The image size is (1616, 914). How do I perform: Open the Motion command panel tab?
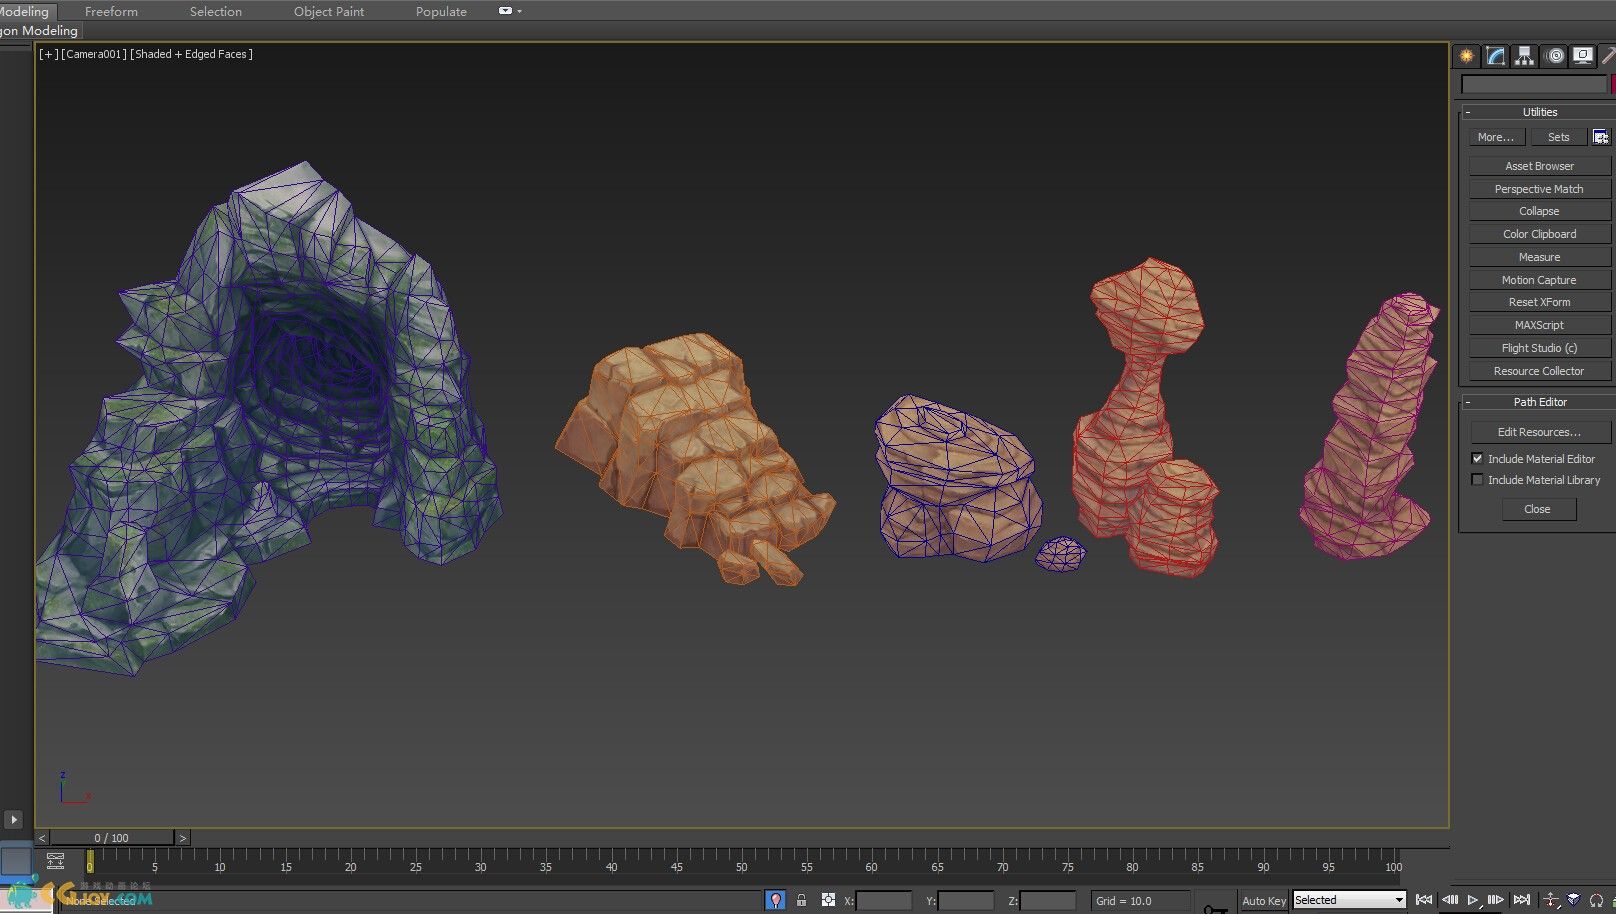(1554, 56)
